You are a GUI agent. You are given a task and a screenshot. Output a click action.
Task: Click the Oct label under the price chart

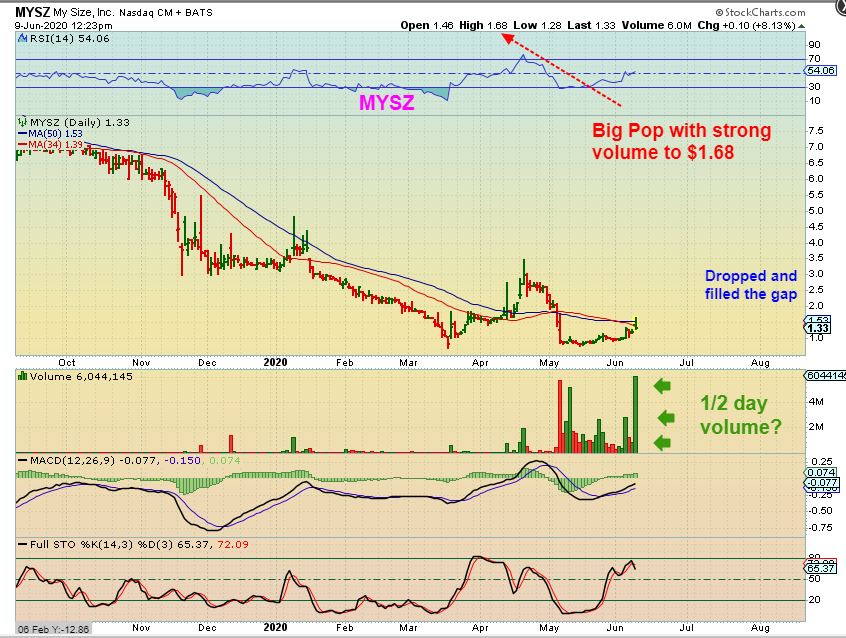[x=66, y=363]
